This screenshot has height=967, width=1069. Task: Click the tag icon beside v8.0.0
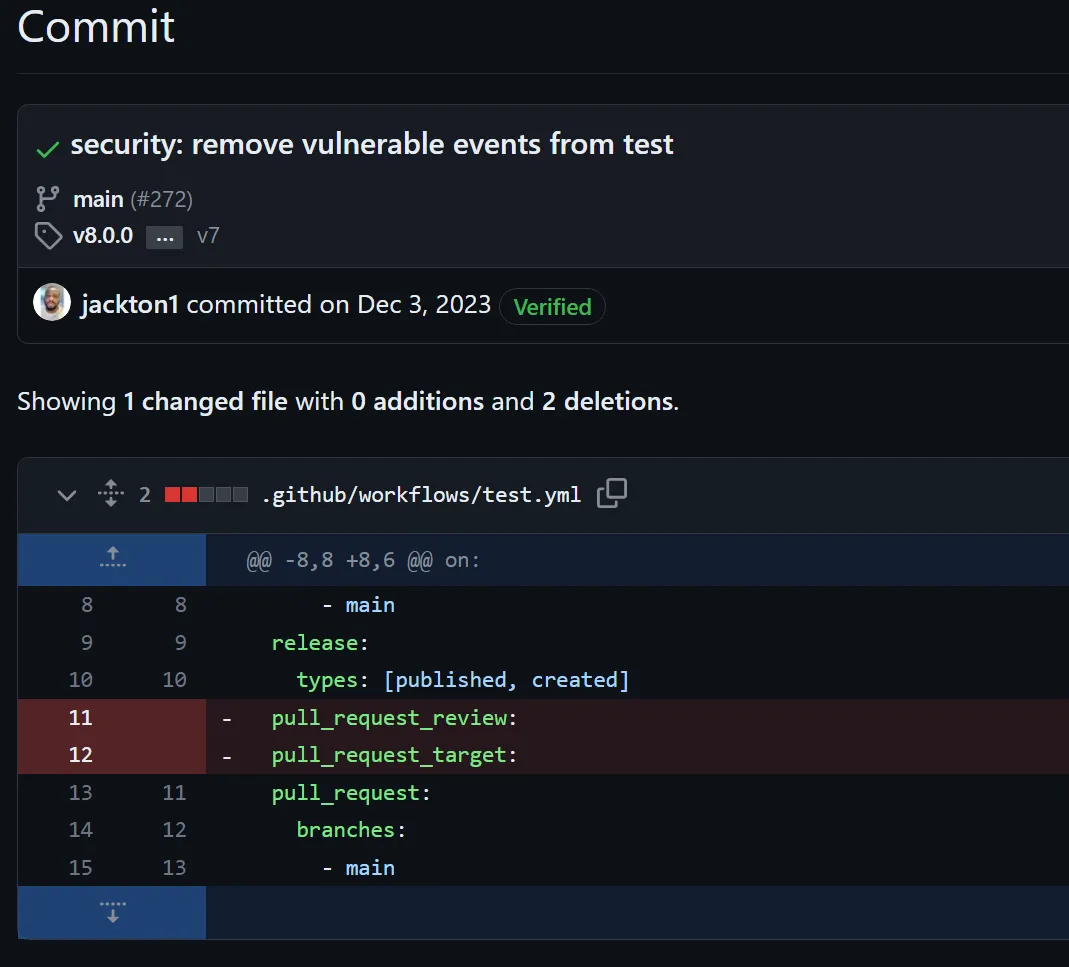point(47,236)
